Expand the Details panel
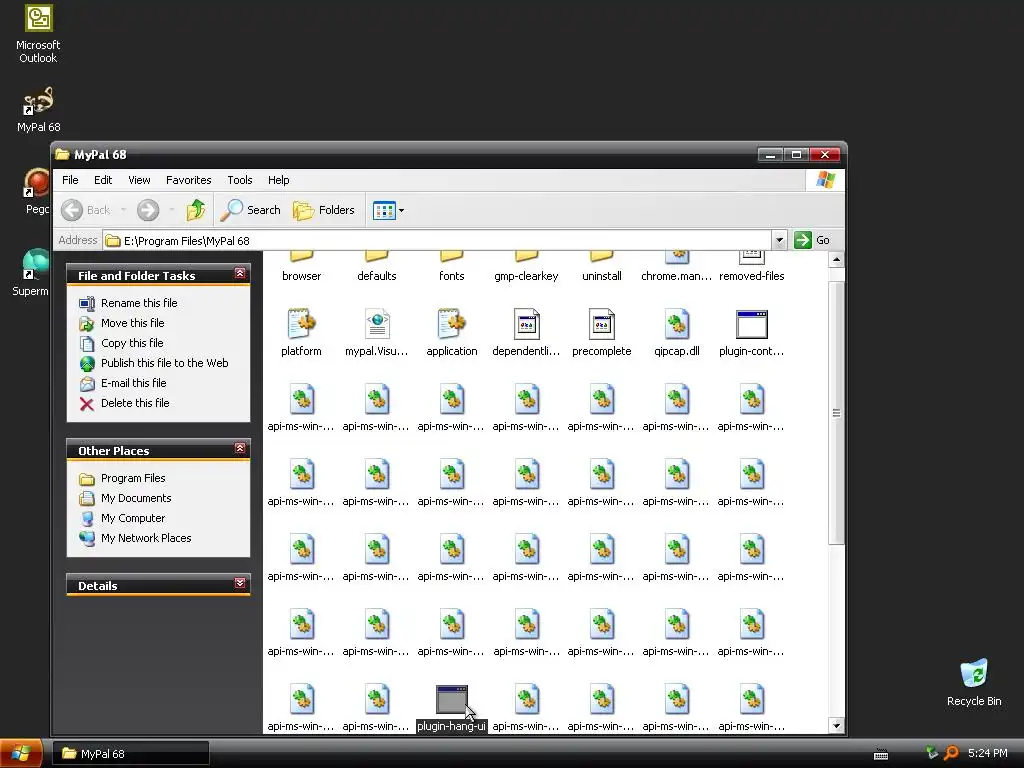Screen dimensions: 1024x768 pos(240,583)
